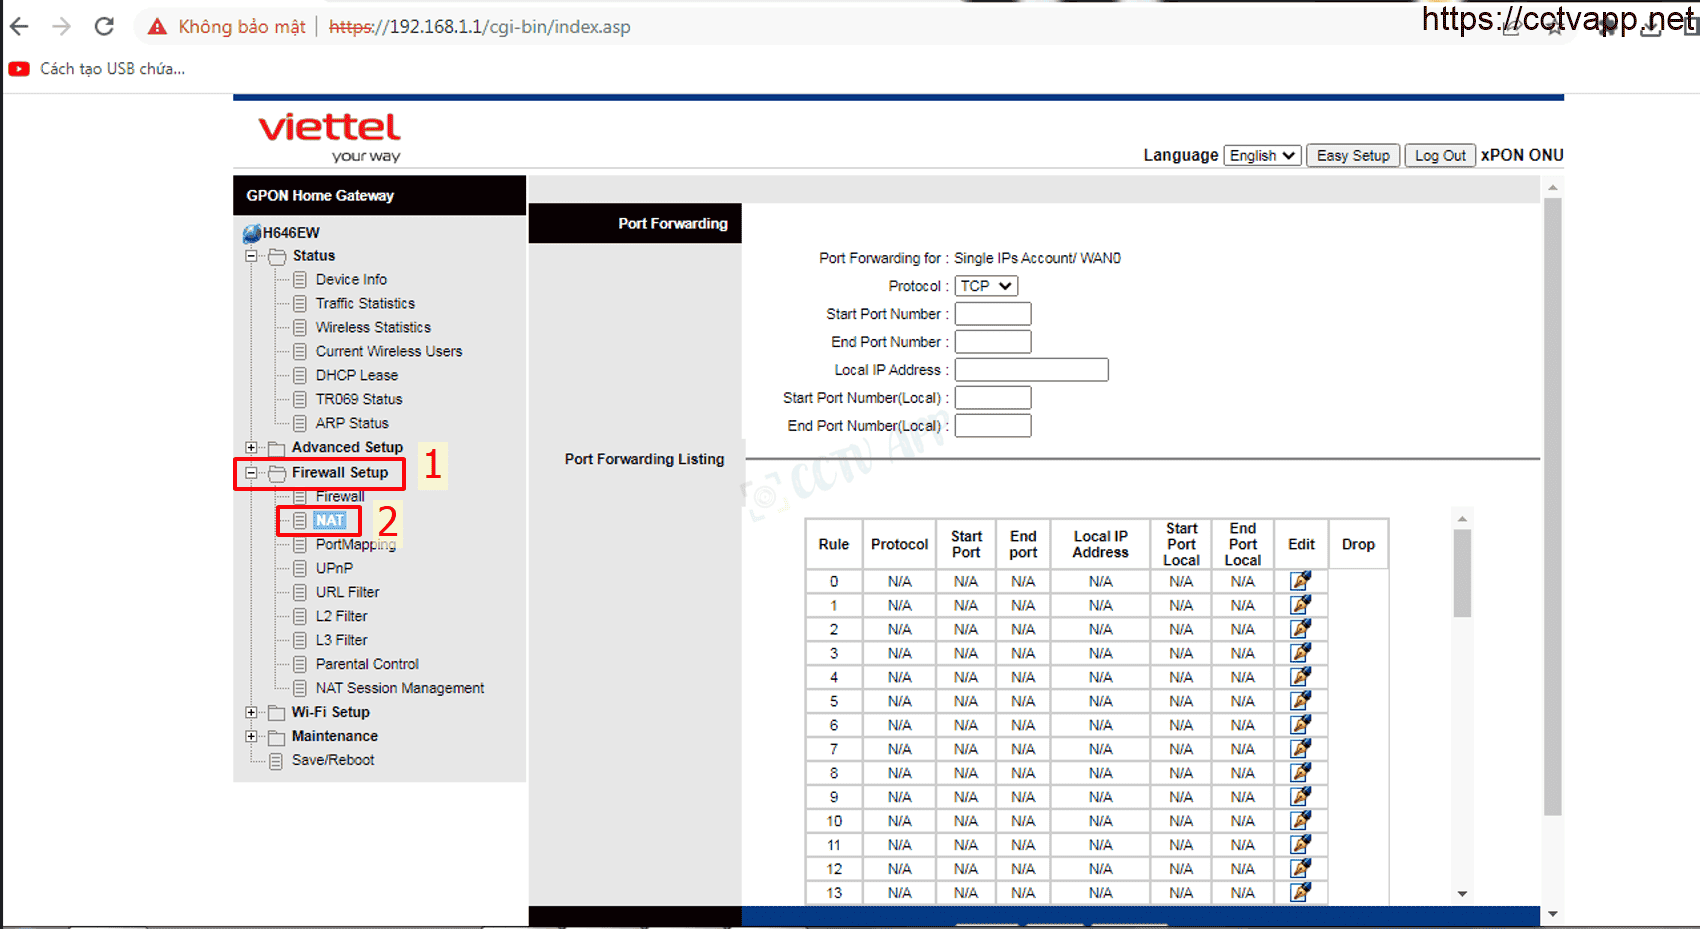Screen dimensions: 1700x929
Task: Select URL Filter in the sidebar
Action: point(347,592)
